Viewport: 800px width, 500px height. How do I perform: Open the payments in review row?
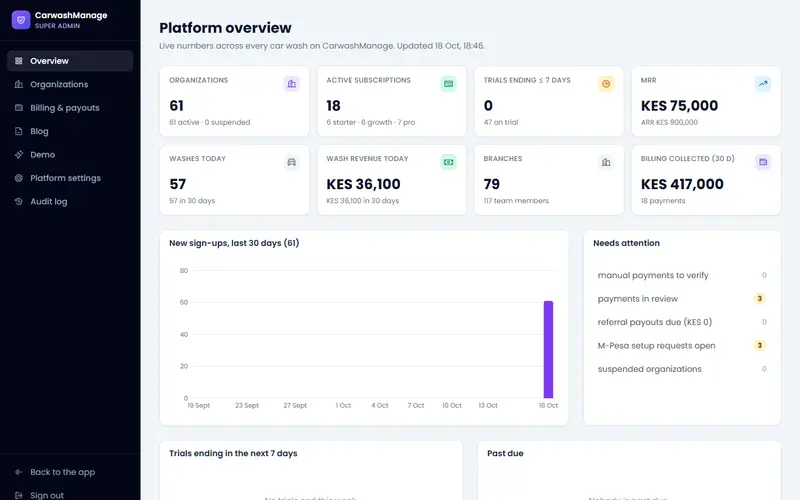click(682, 299)
